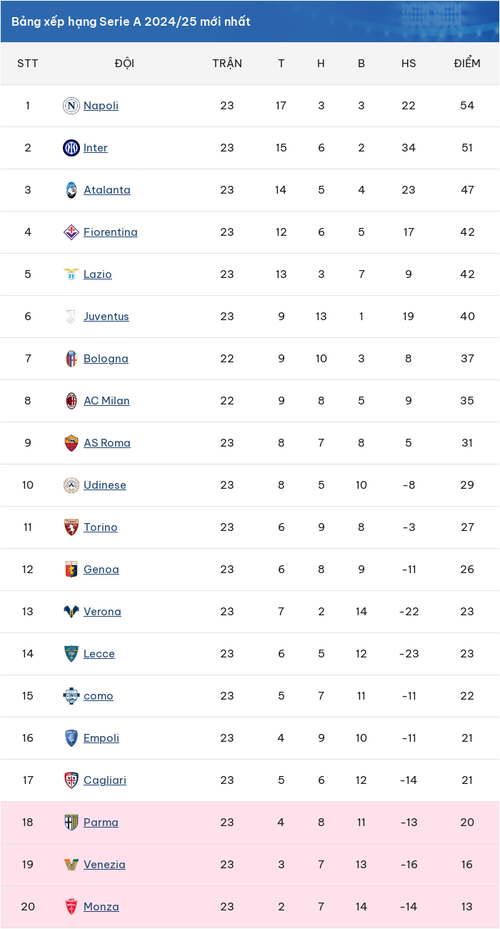
Task: Open the Empoli team link
Action: tap(101, 738)
